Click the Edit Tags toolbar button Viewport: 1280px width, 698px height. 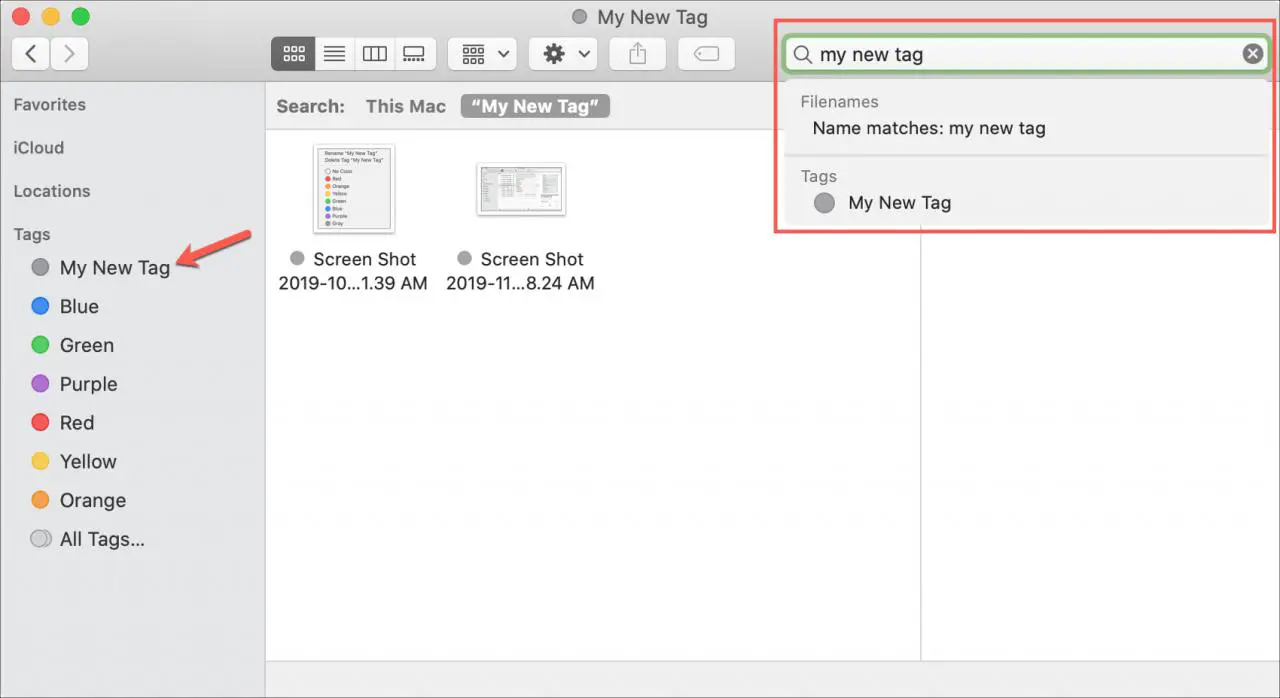coord(706,54)
